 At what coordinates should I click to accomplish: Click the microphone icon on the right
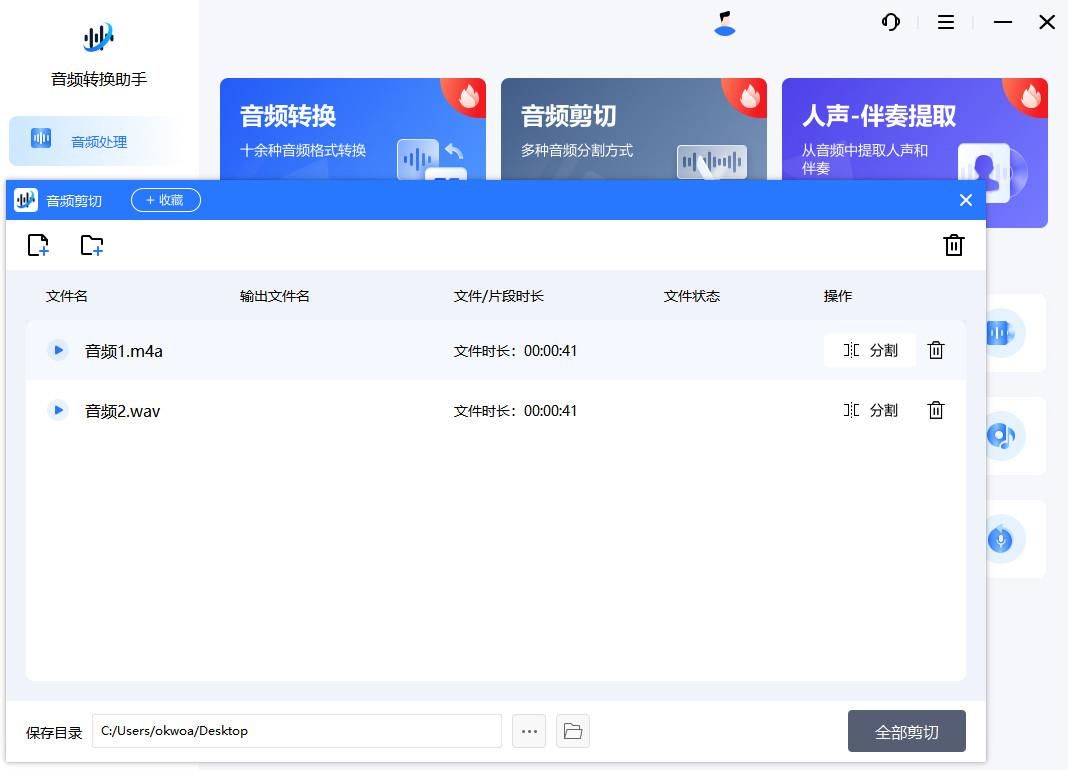pyautogui.click(x=1000, y=540)
